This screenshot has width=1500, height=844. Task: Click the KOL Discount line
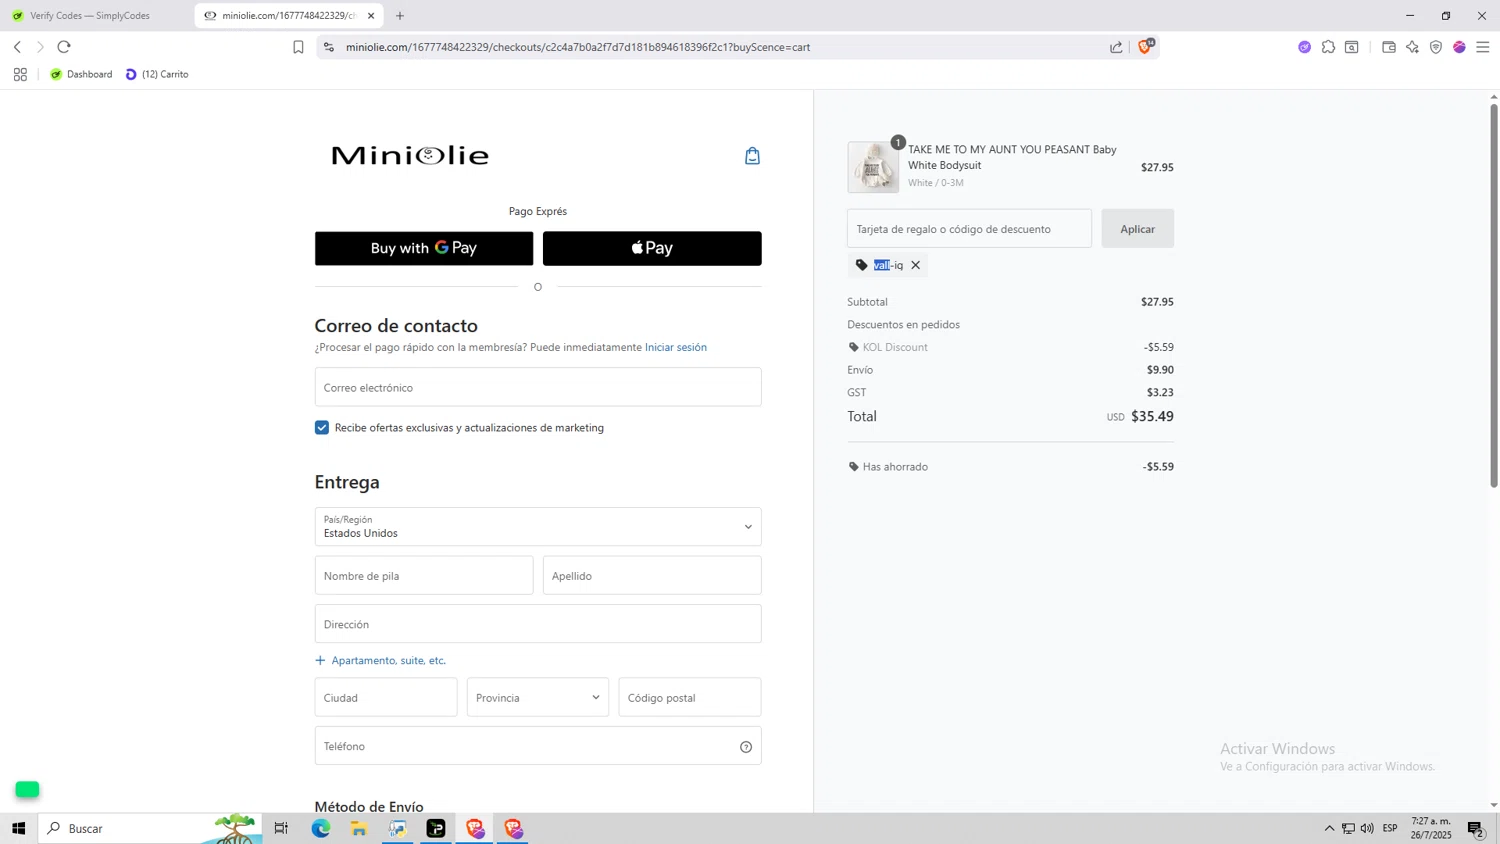[x=1010, y=347]
